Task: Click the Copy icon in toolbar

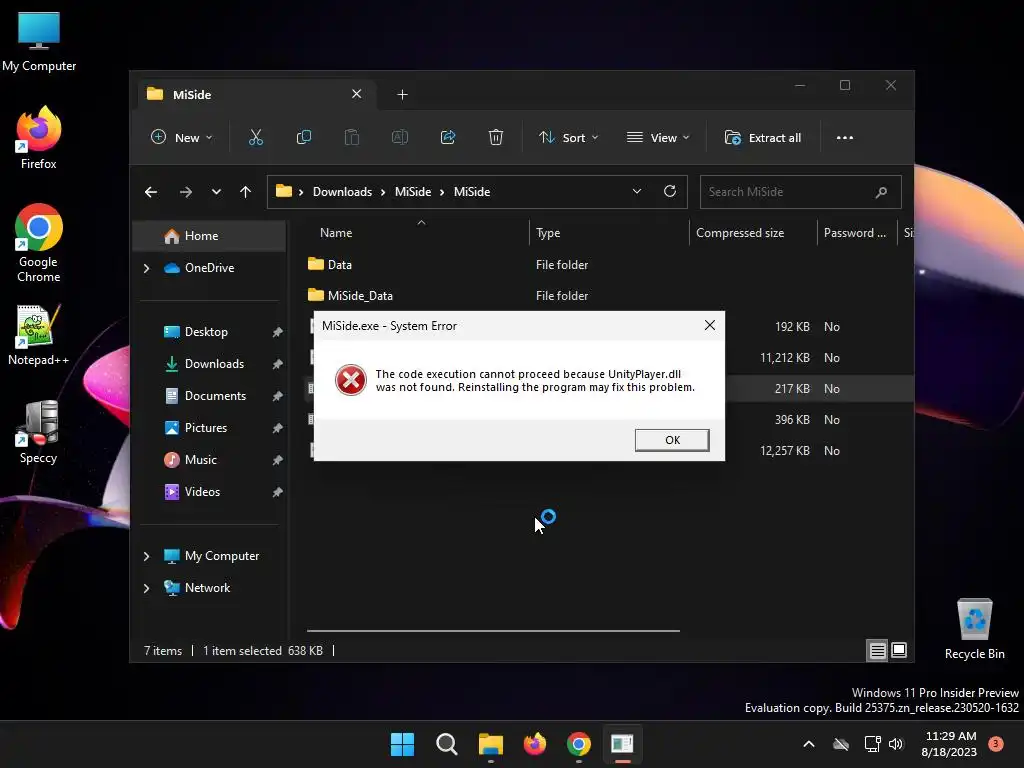Action: [304, 137]
